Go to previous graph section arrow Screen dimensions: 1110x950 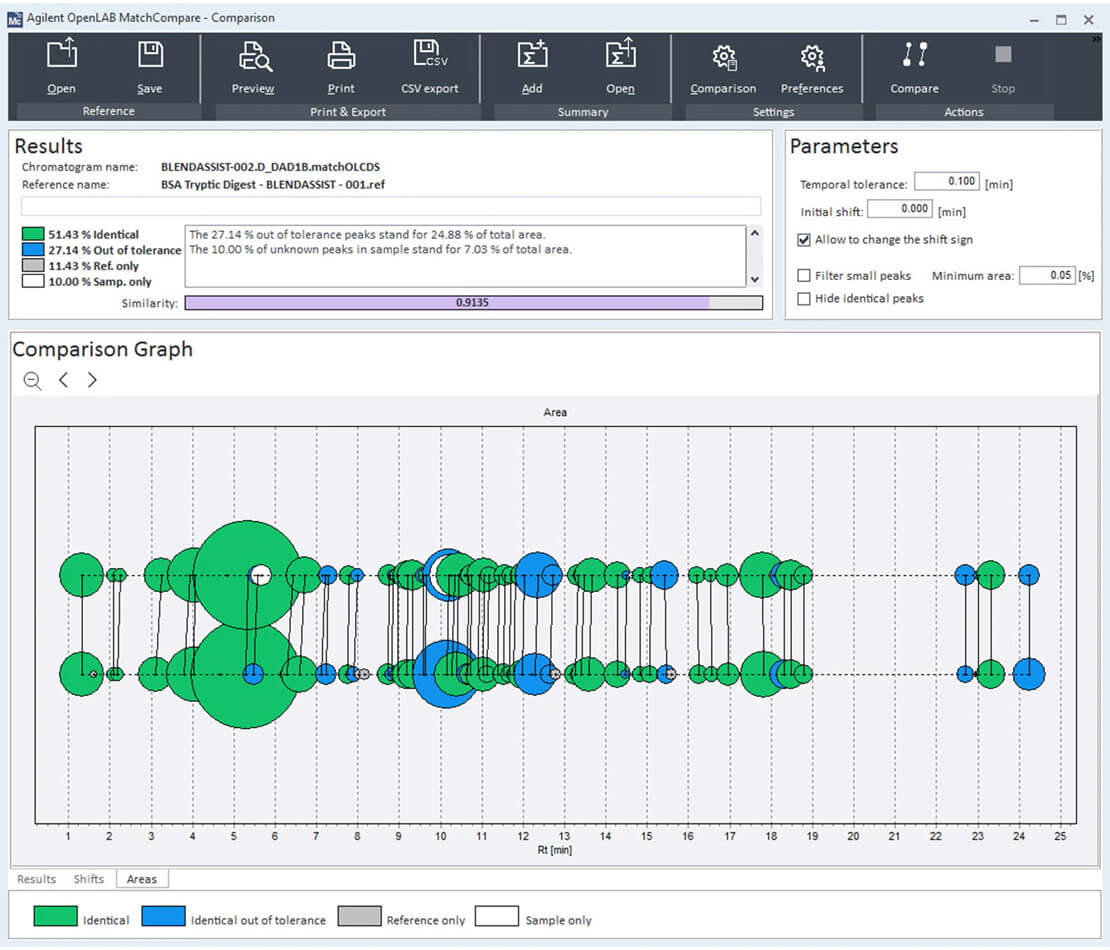pyautogui.click(x=63, y=380)
